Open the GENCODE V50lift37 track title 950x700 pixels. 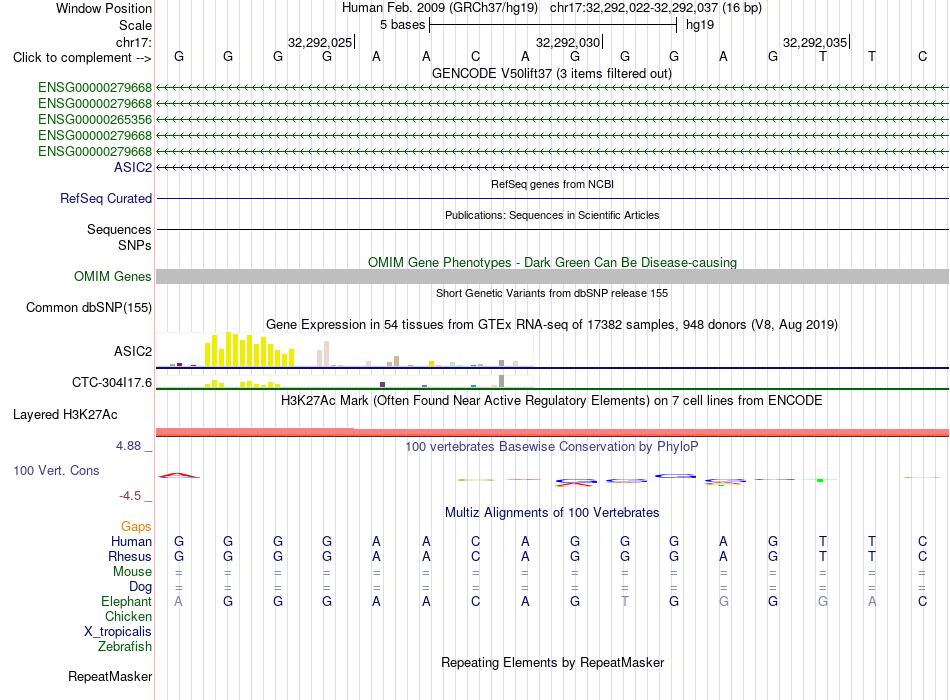(x=551, y=73)
